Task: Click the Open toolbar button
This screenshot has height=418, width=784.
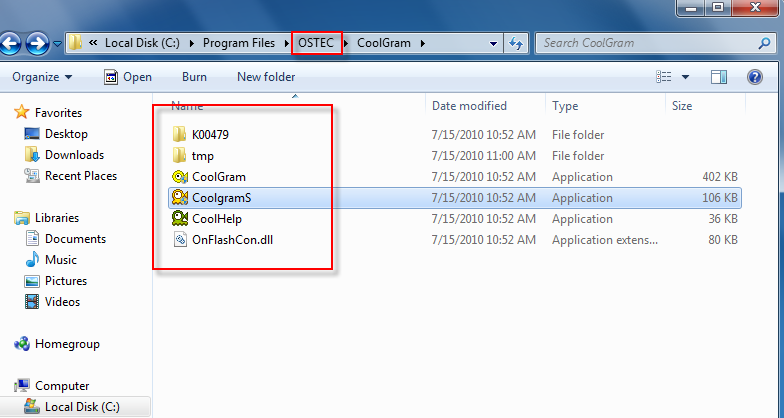Action: pos(128,77)
